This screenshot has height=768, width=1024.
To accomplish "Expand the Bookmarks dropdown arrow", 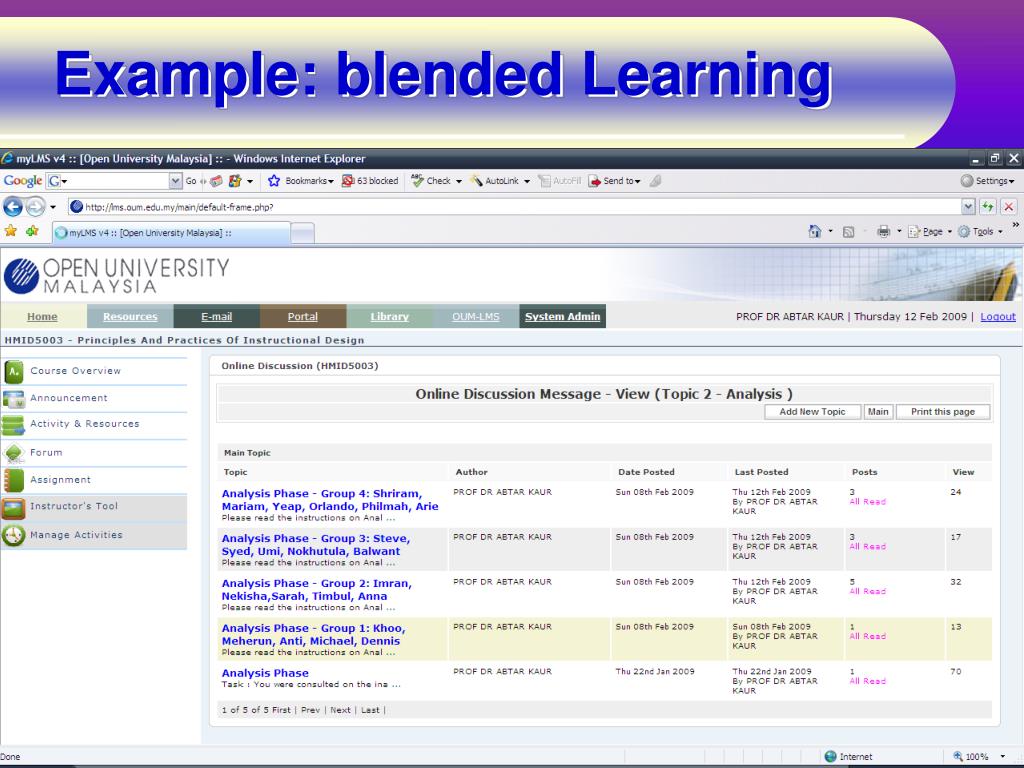I will pos(331,182).
